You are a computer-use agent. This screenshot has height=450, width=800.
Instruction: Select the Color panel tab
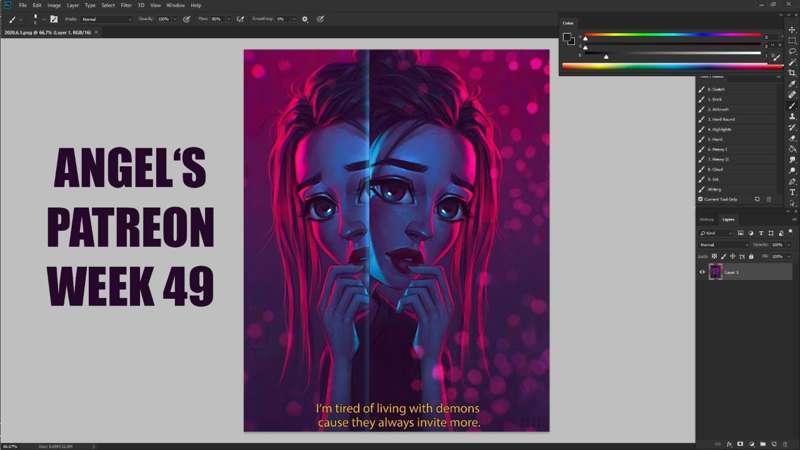point(568,23)
